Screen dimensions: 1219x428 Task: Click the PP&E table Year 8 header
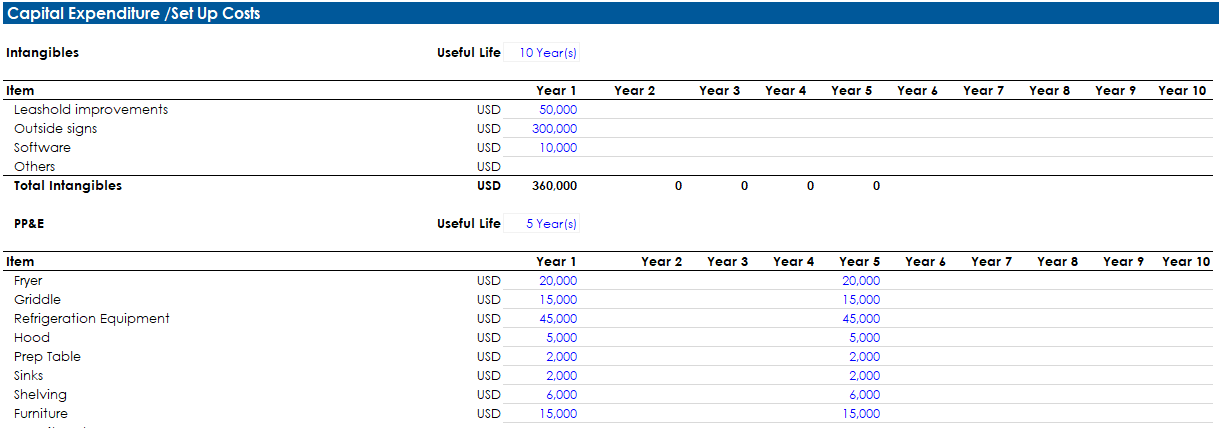[x=1058, y=262]
